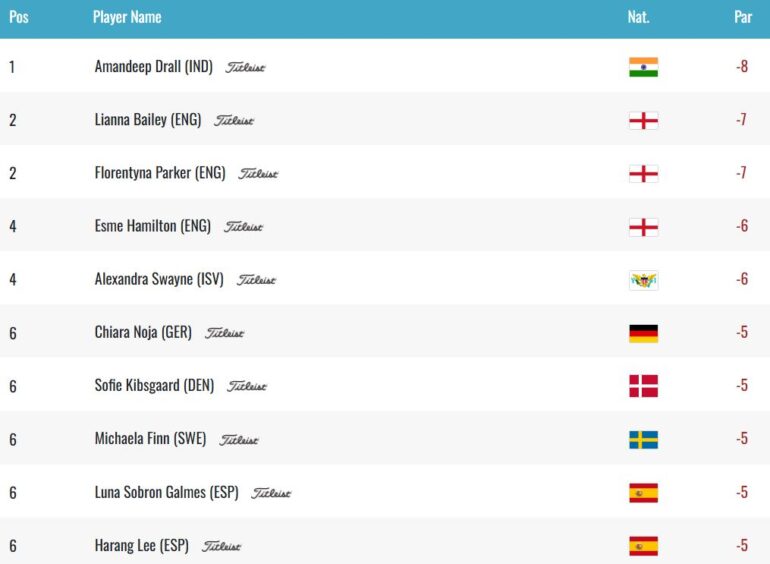The width and height of the screenshot is (770, 564).
Task: Click the Germany flag icon
Action: pos(643,333)
